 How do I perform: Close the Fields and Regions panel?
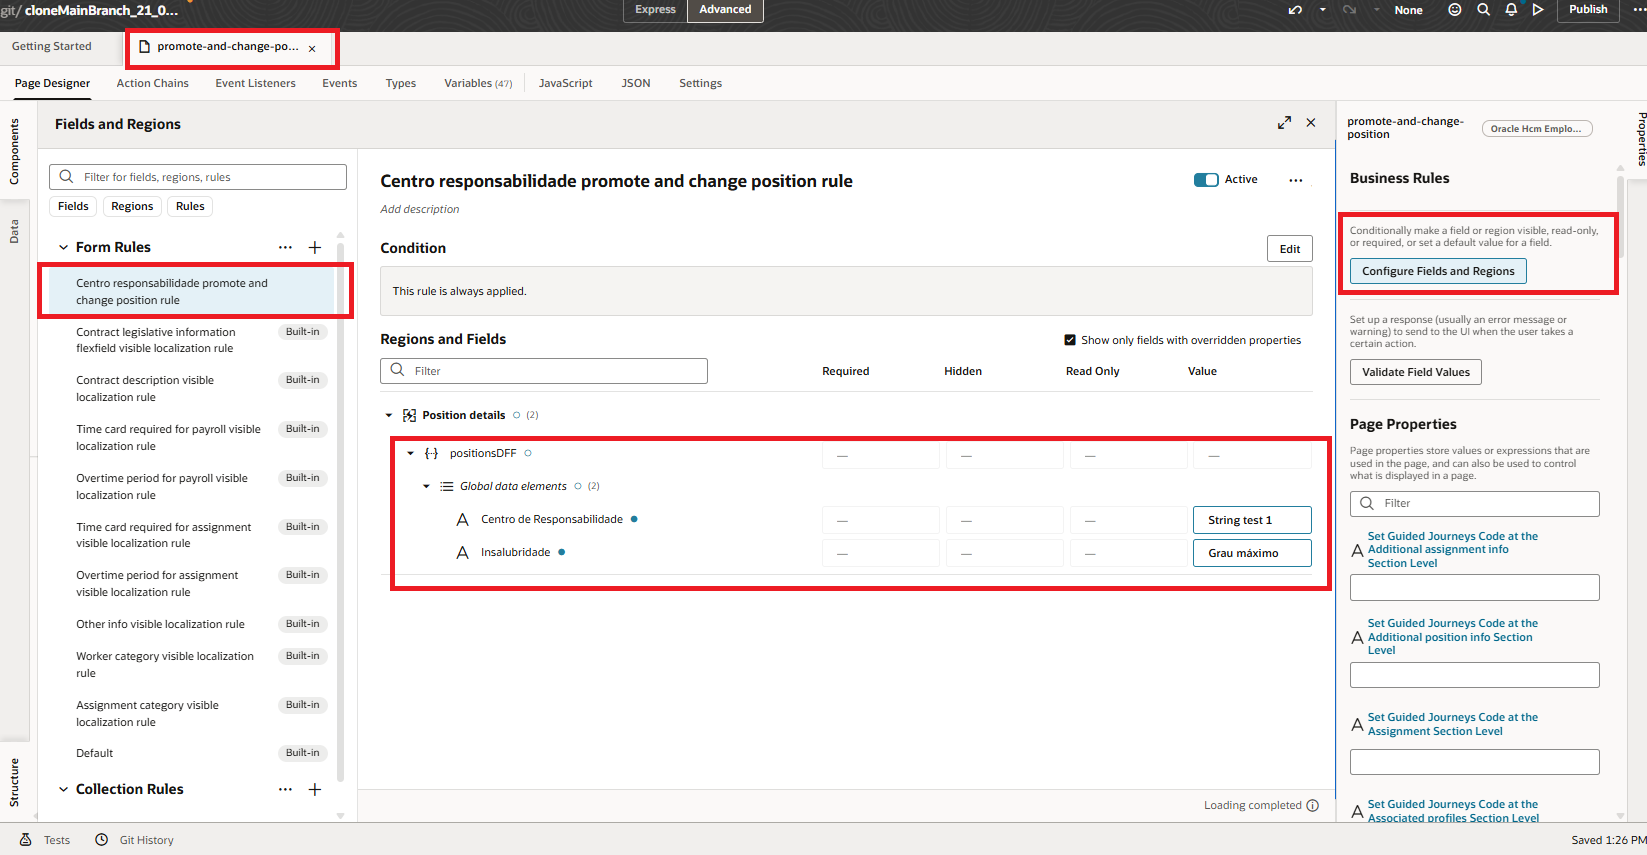point(1311,123)
